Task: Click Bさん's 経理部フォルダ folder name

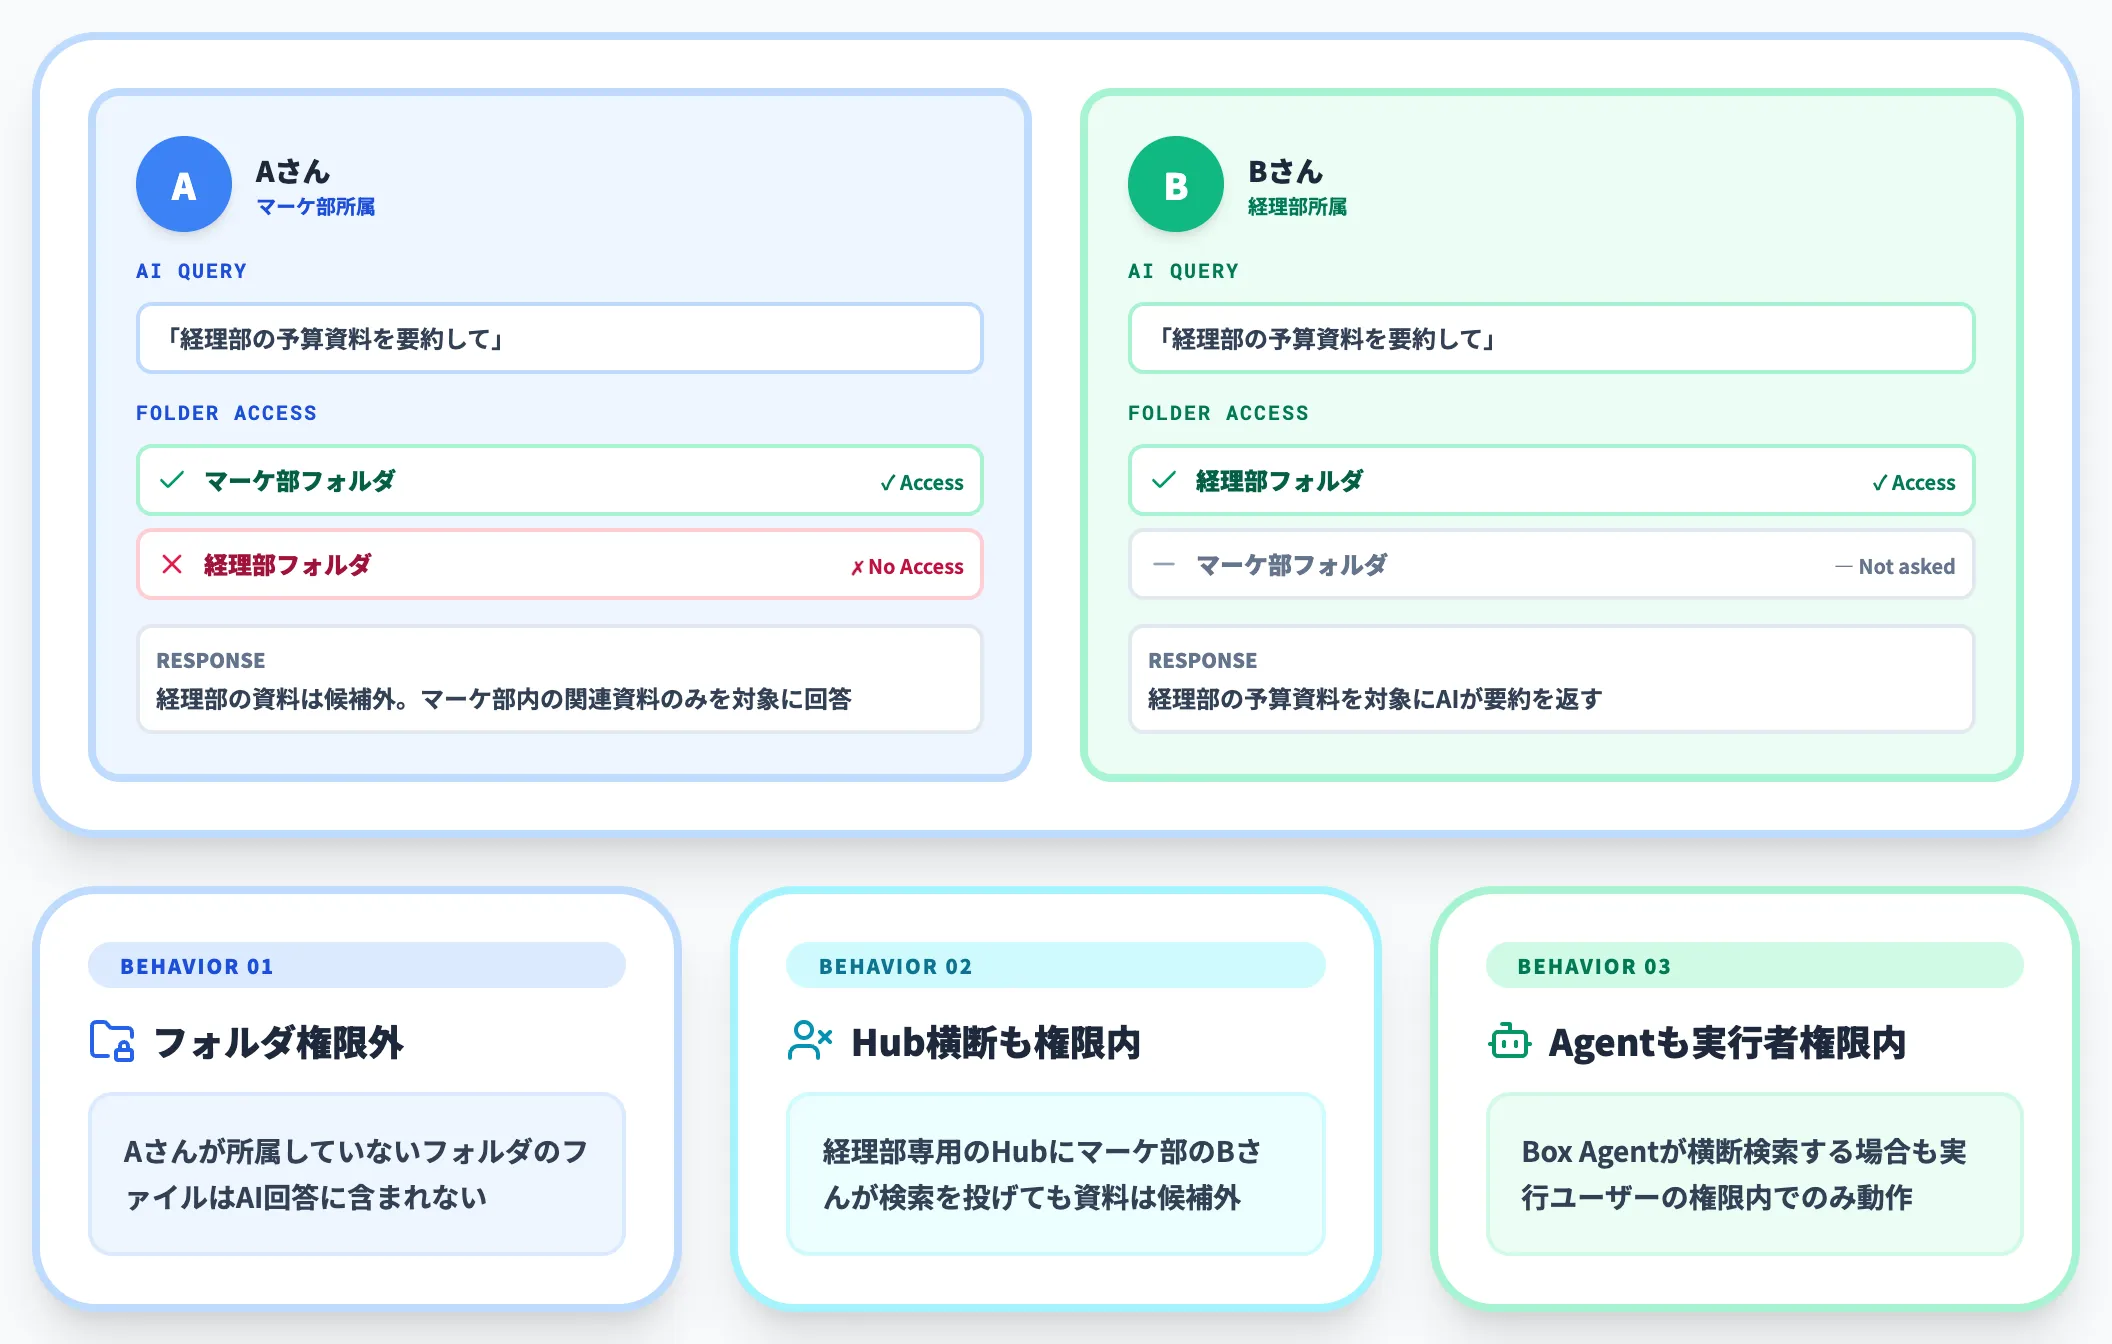Action: tap(1280, 481)
